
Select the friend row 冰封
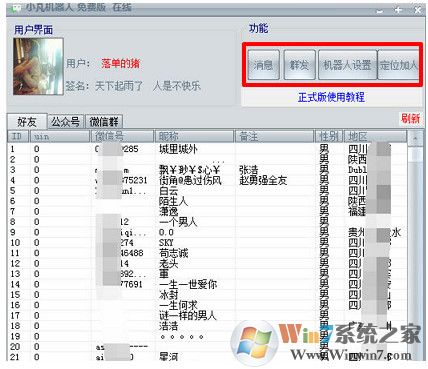(208, 295)
